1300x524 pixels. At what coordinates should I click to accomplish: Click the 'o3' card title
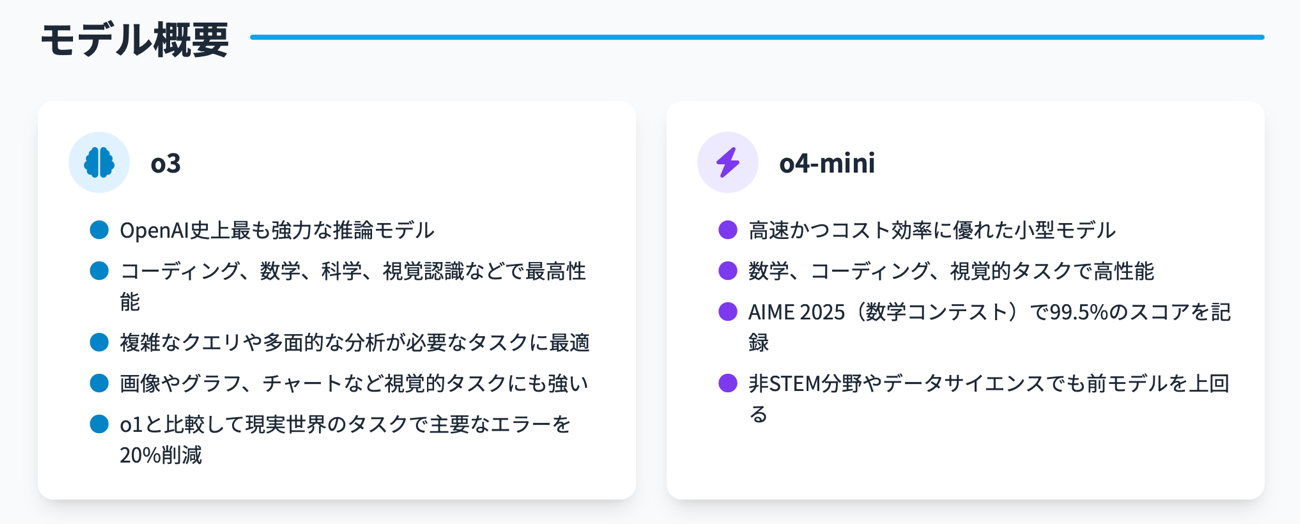point(165,162)
